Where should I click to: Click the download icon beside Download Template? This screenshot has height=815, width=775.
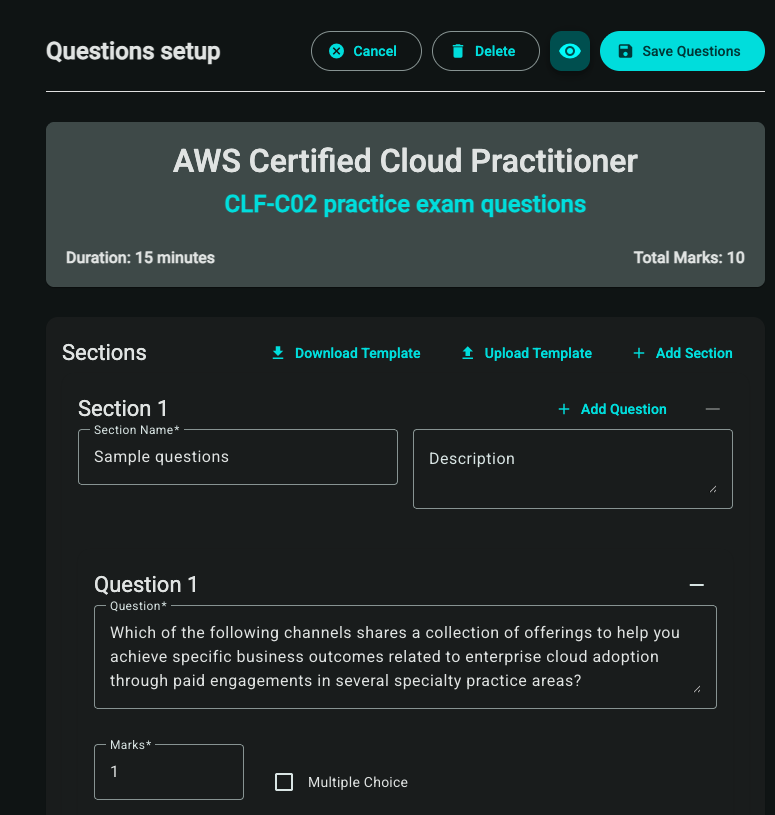tap(277, 353)
